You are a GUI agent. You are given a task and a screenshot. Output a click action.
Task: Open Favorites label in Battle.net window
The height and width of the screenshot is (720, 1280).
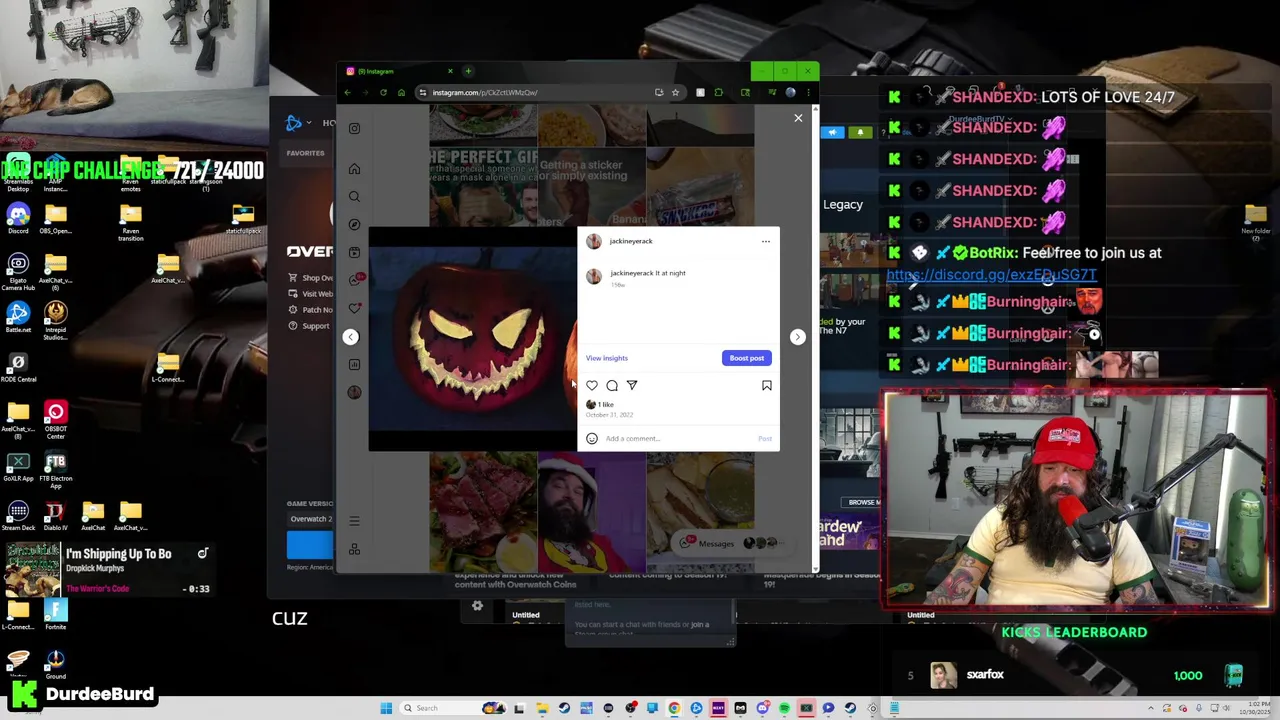tap(305, 153)
